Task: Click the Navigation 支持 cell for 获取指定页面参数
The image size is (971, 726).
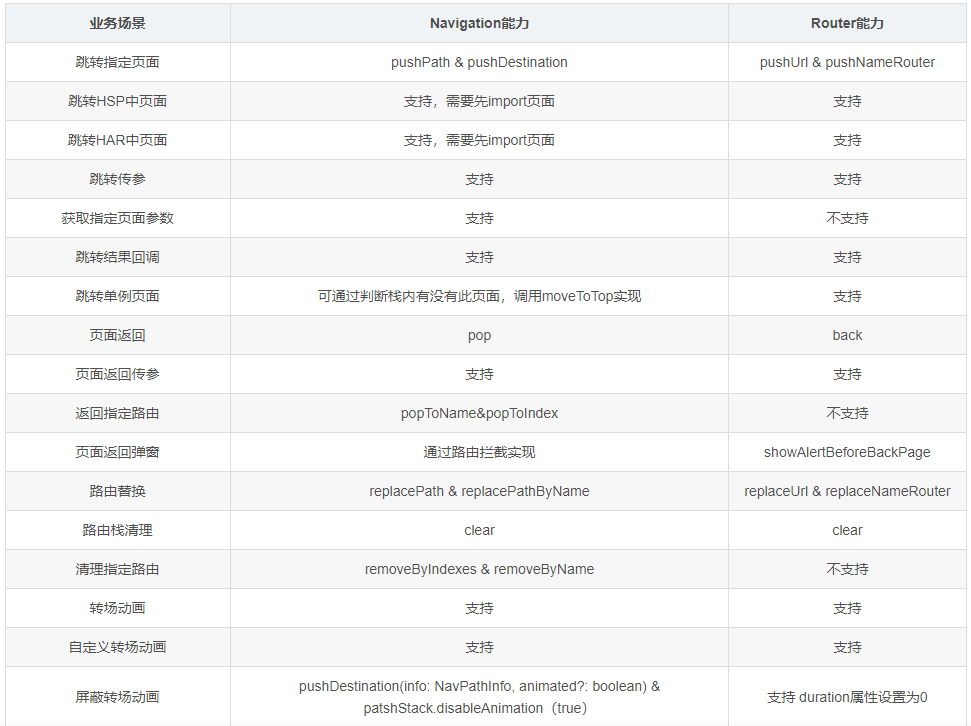Action: 479,218
